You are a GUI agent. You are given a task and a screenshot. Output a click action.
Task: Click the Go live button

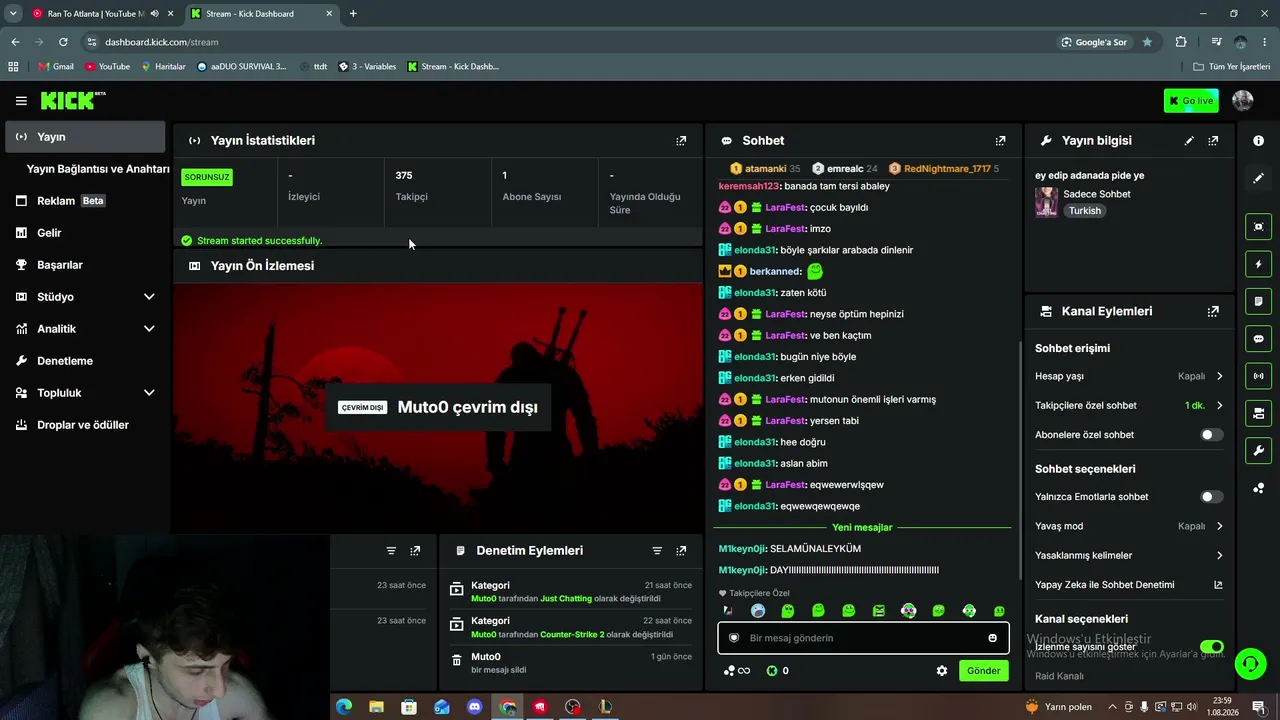[x=1191, y=101]
